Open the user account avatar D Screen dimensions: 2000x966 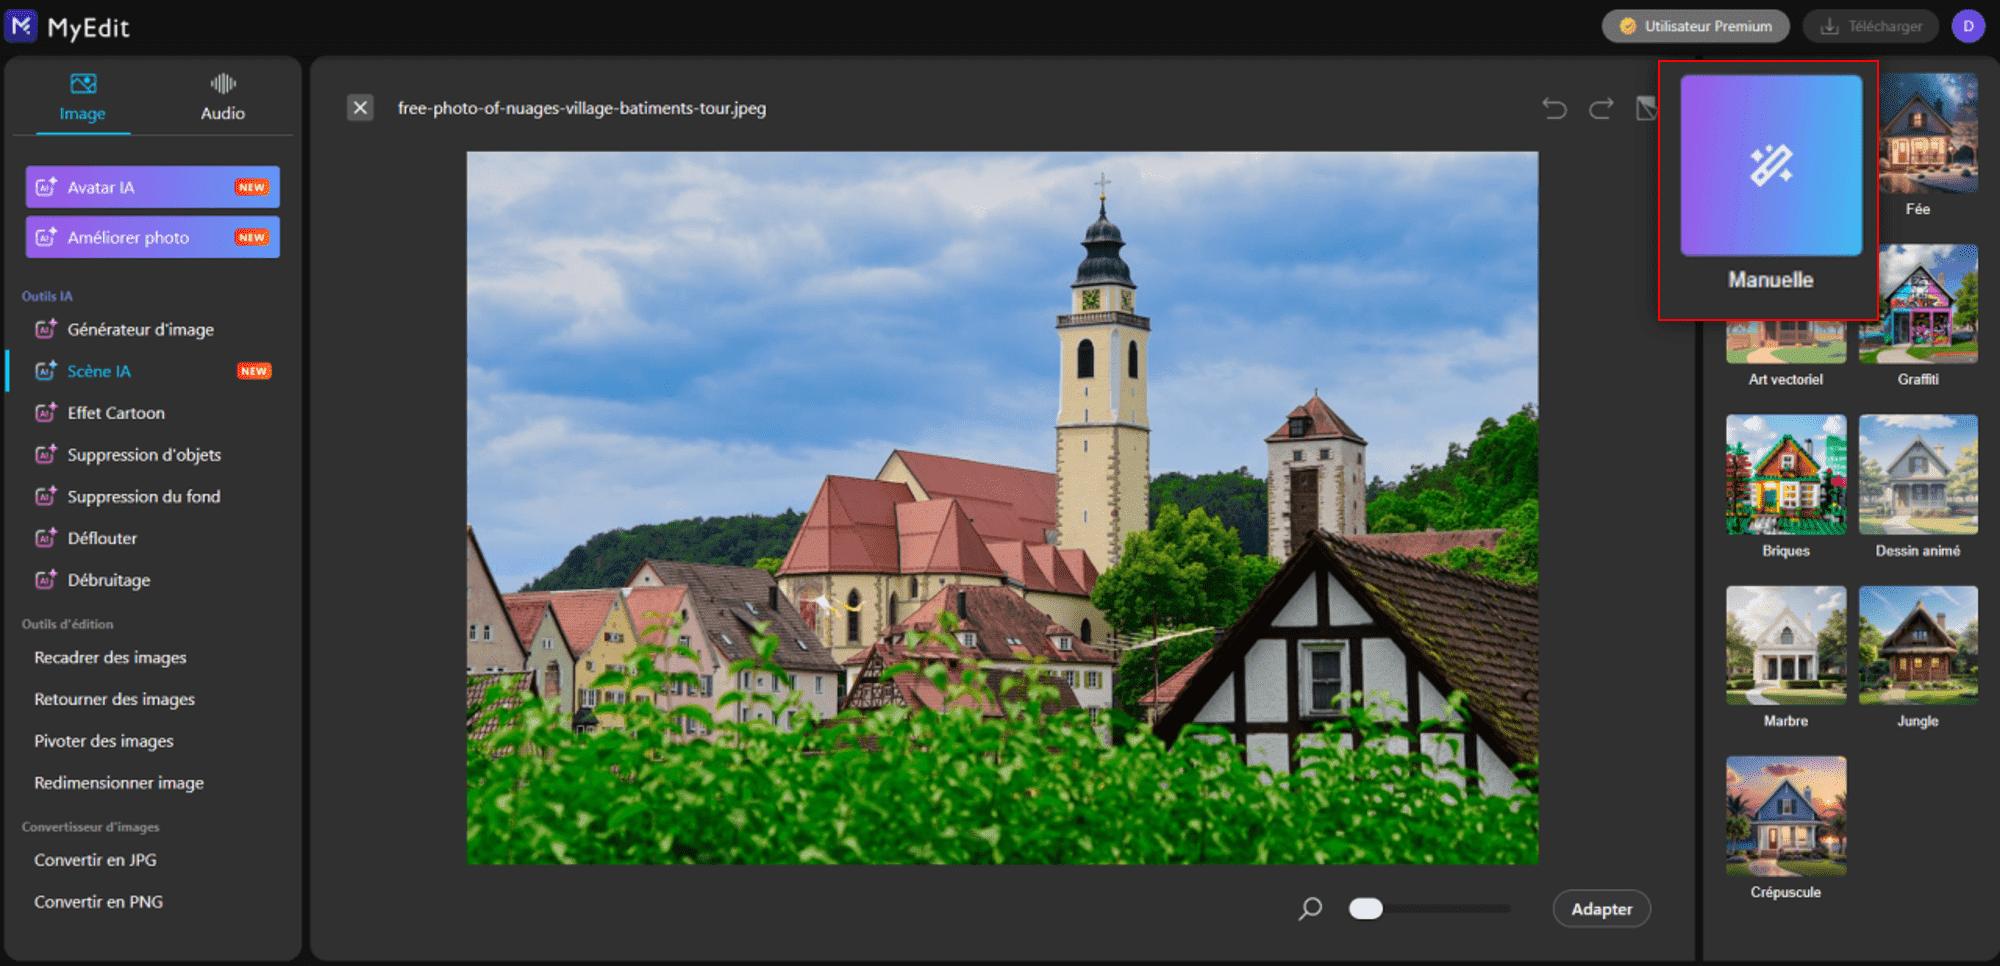click(1968, 26)
